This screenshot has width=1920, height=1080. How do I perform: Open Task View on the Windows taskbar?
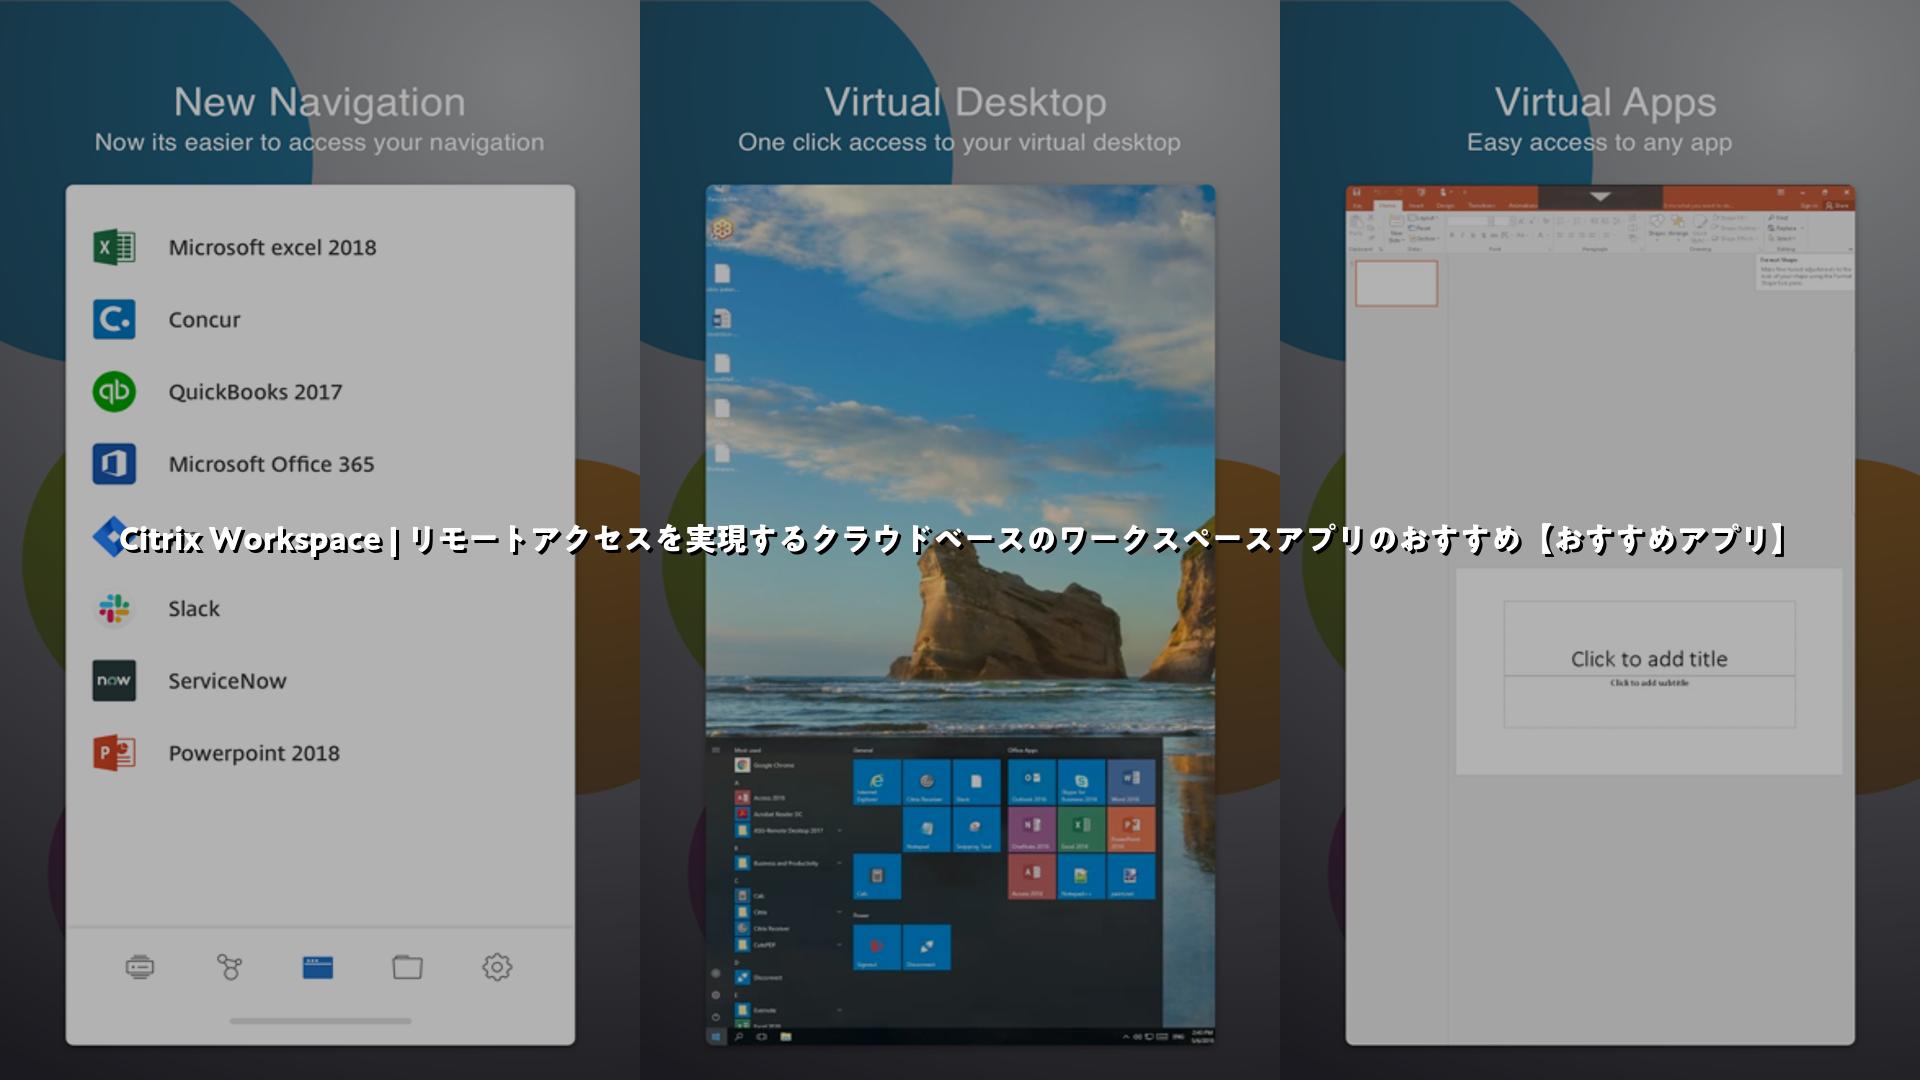(x=762, y=1037)
